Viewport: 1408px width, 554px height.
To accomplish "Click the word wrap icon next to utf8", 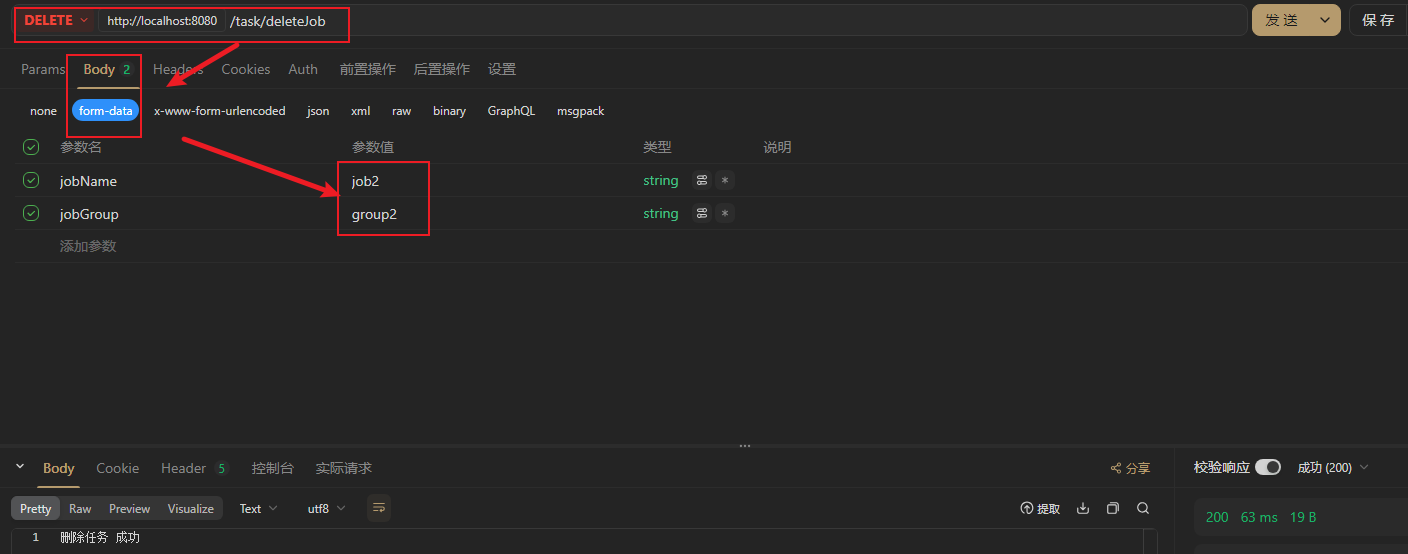I will pos(379,509).
